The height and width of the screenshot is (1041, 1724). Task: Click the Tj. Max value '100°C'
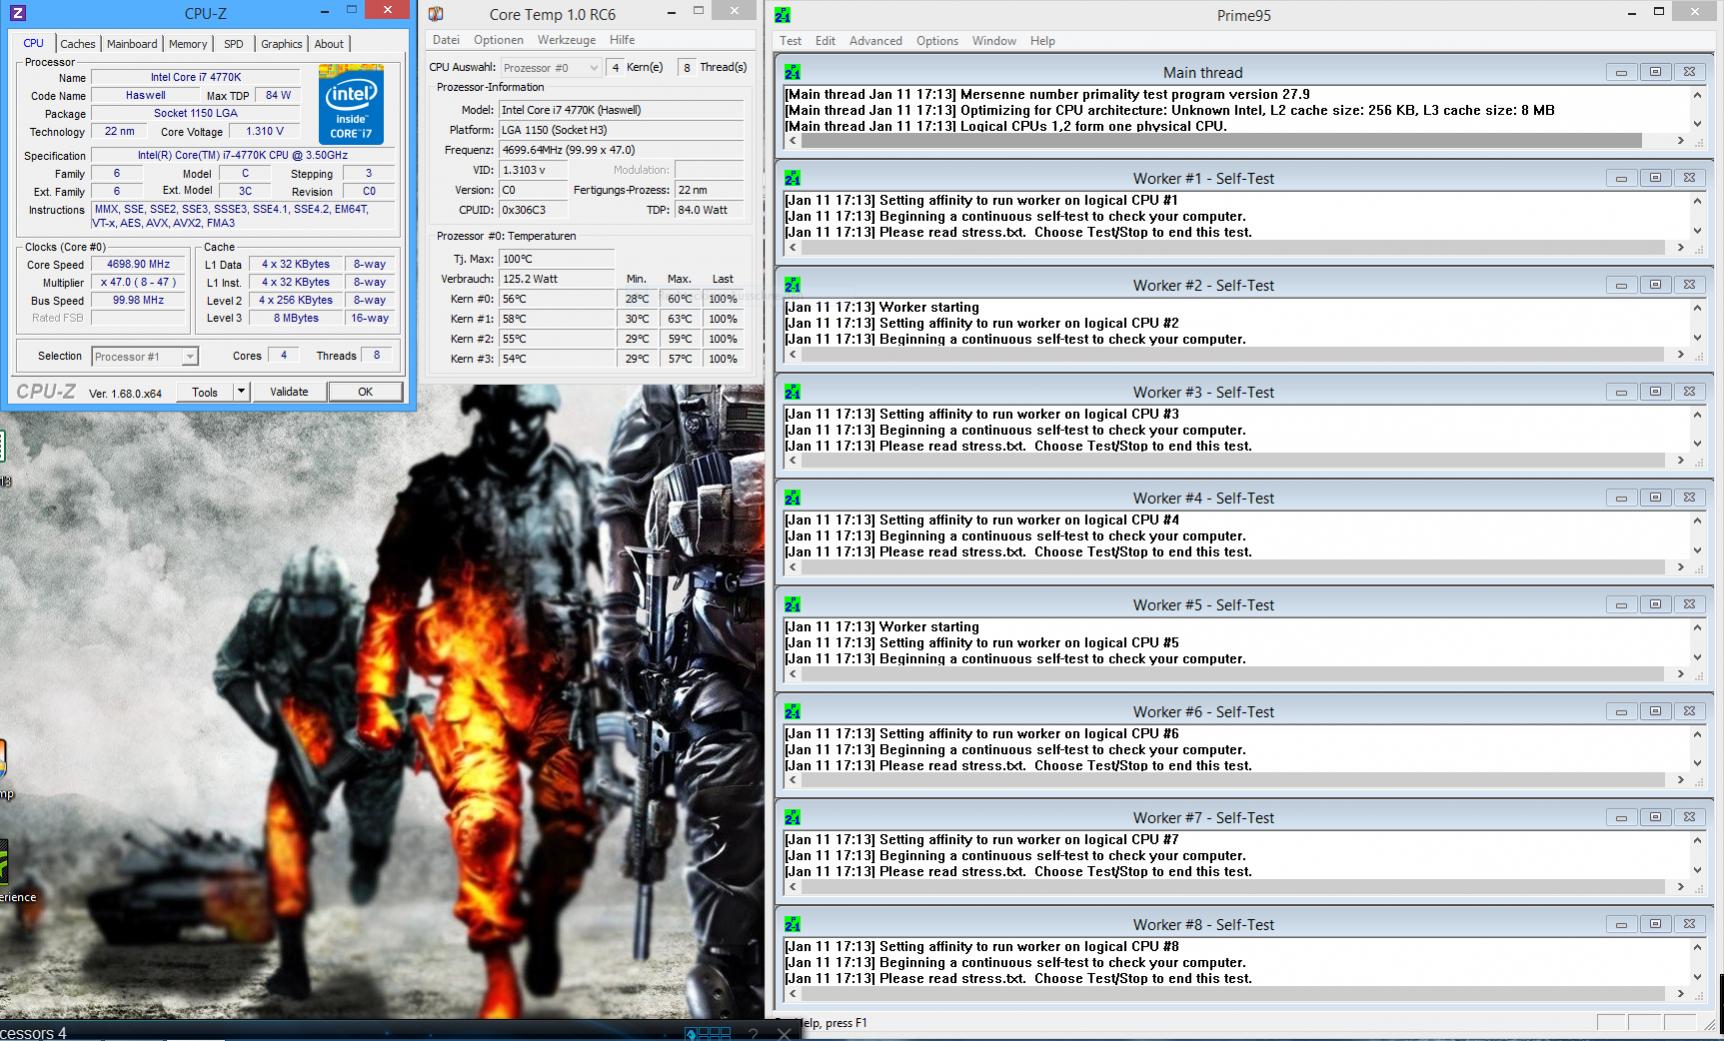click(556, 259)
